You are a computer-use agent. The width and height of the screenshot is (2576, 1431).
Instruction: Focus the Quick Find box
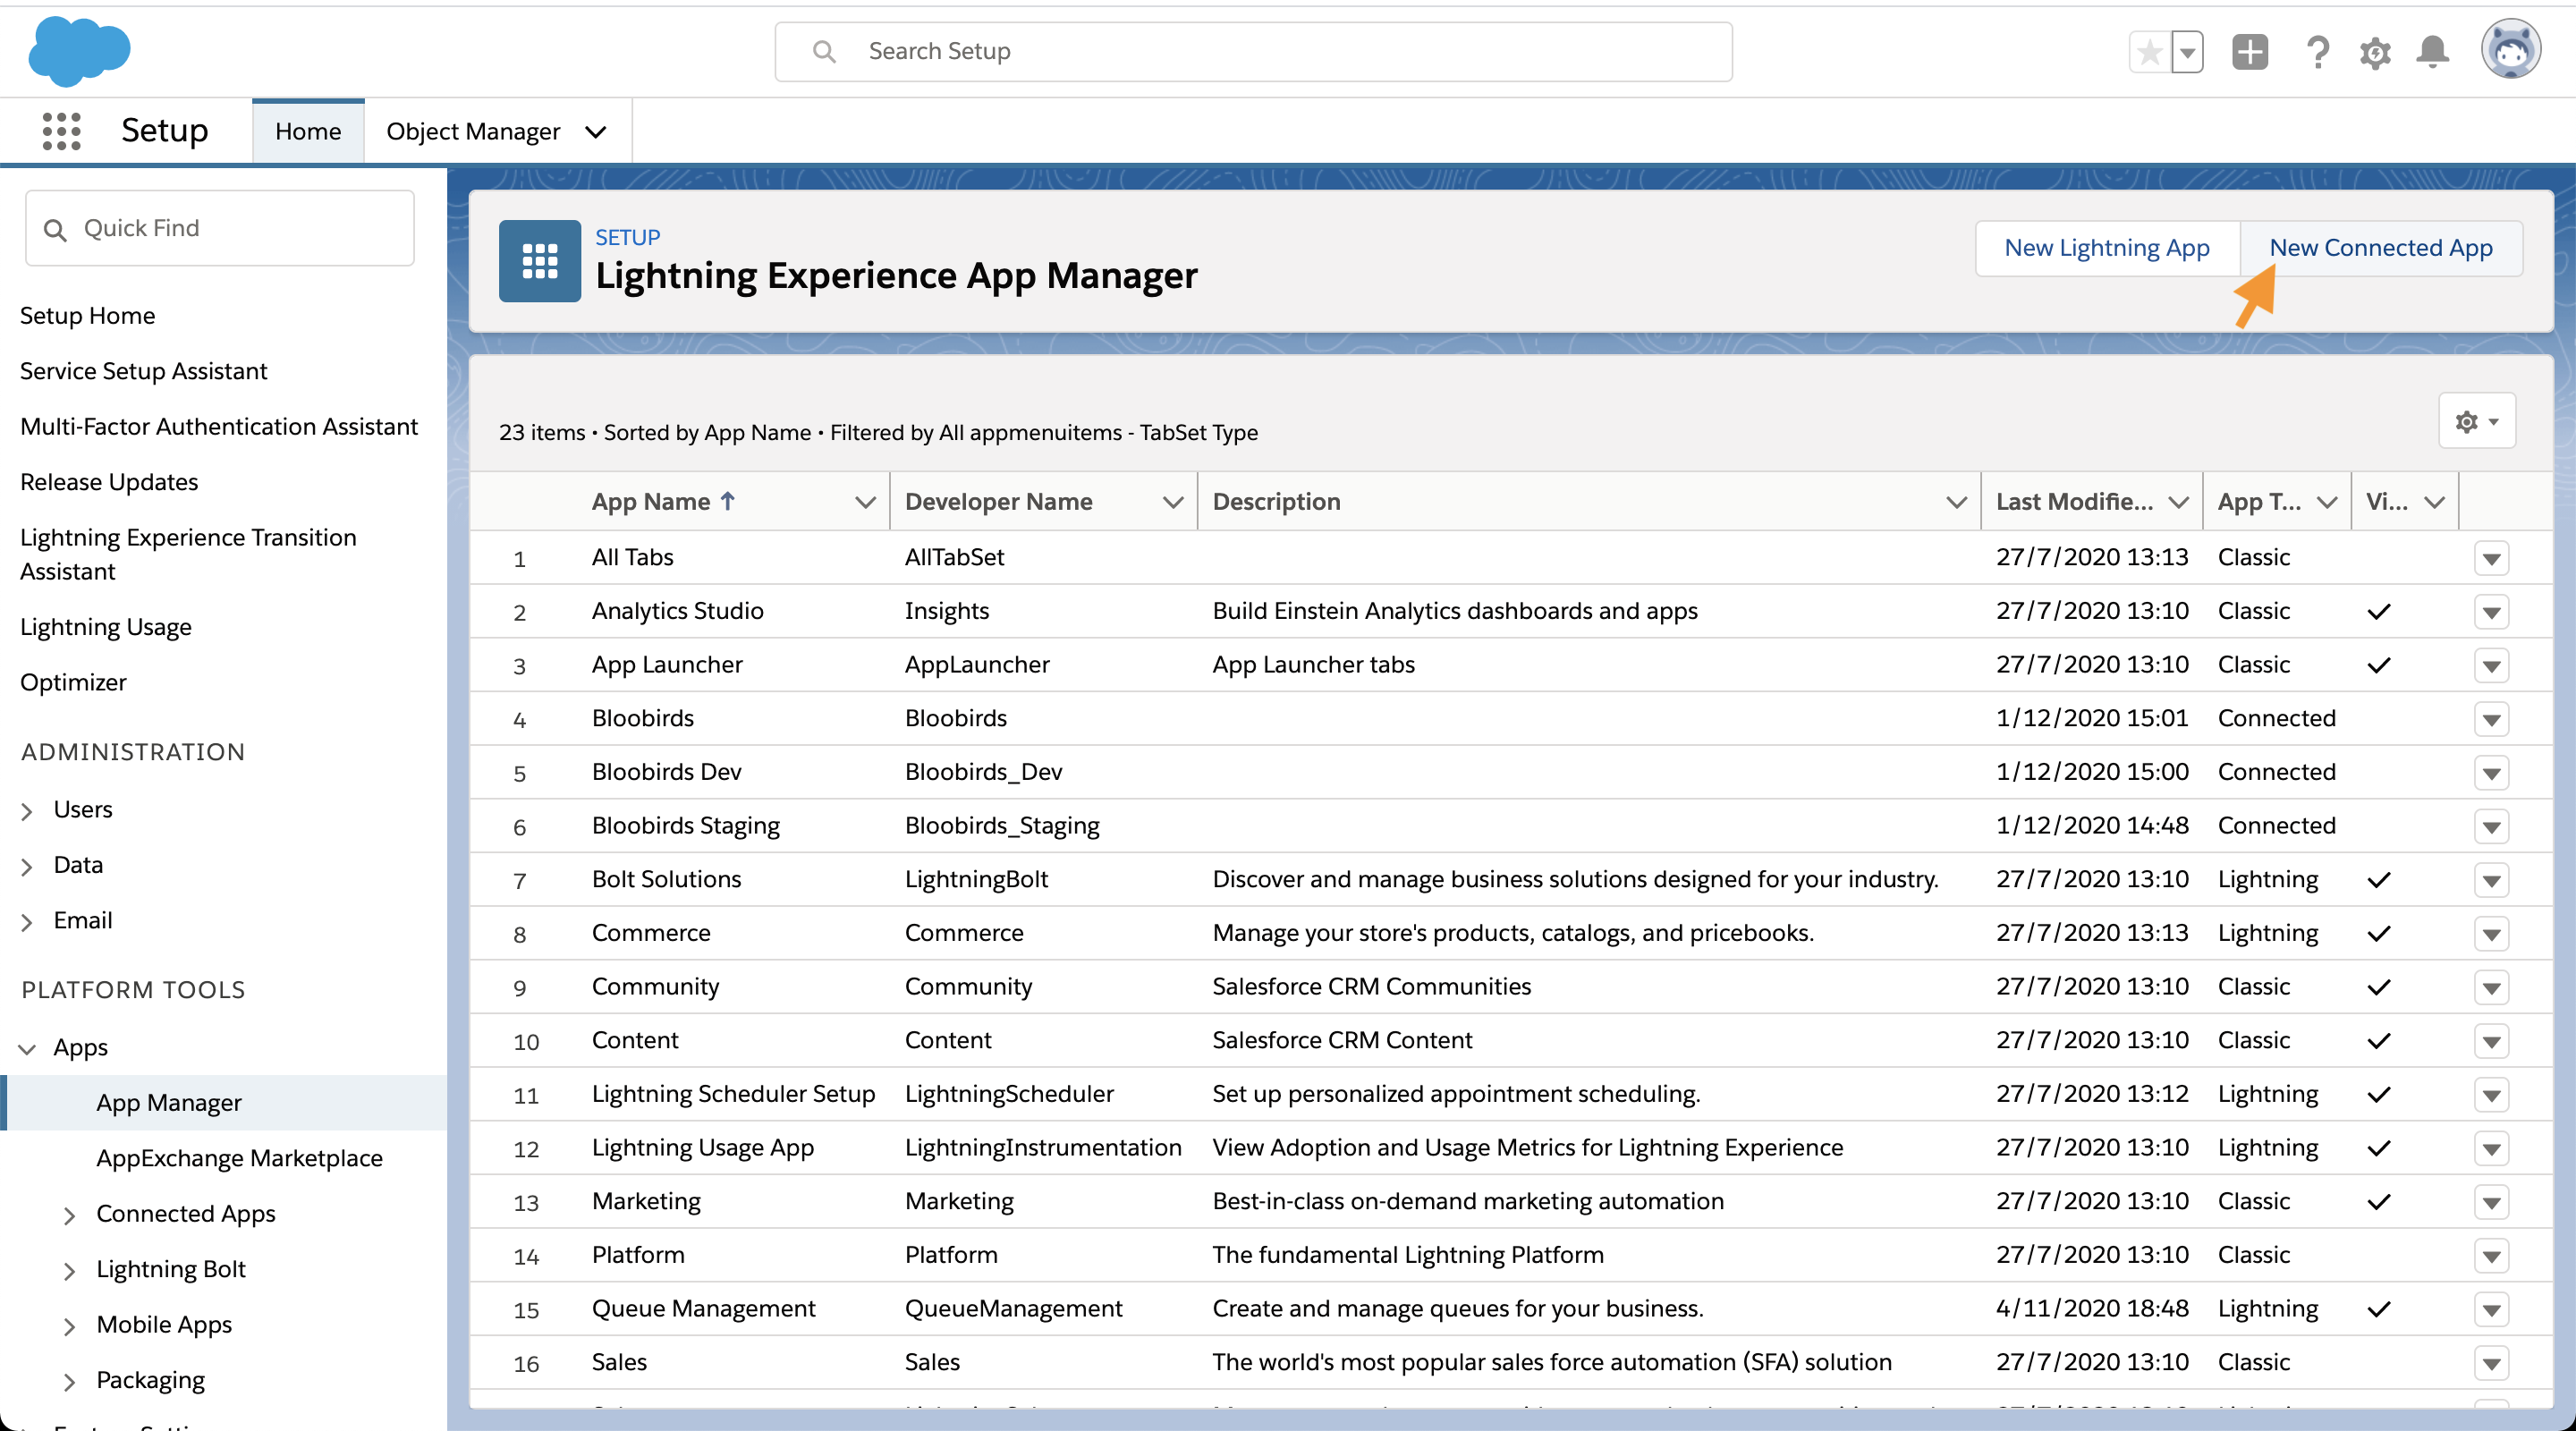220,228
